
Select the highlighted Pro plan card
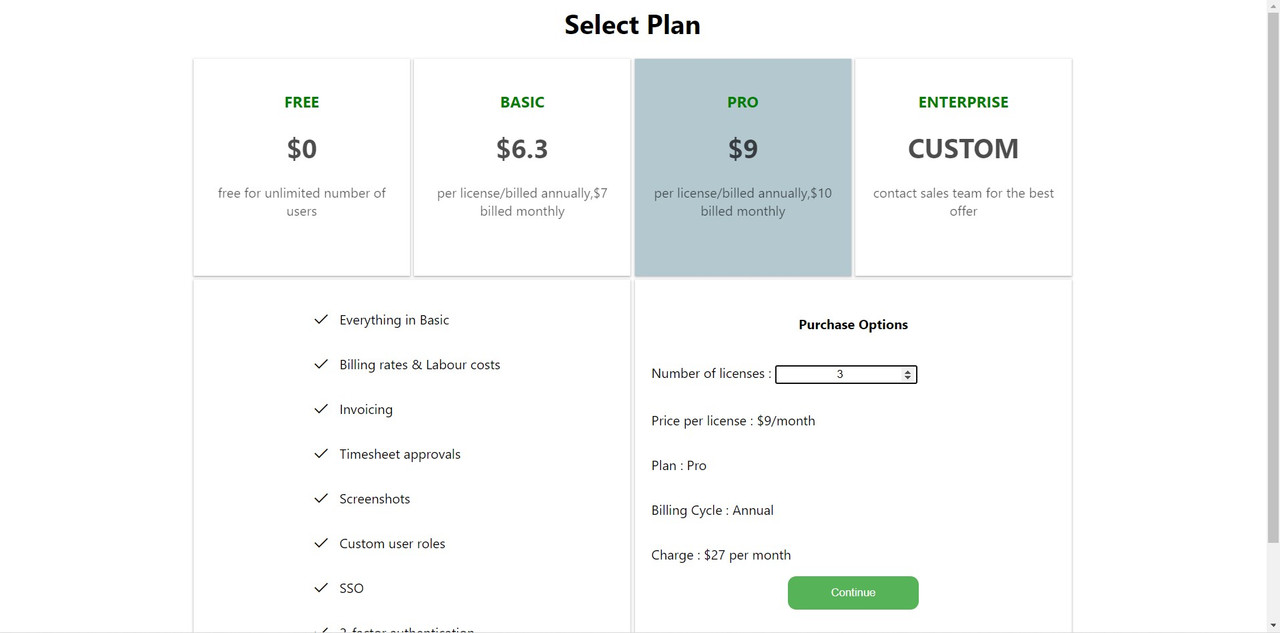[743, 167]
